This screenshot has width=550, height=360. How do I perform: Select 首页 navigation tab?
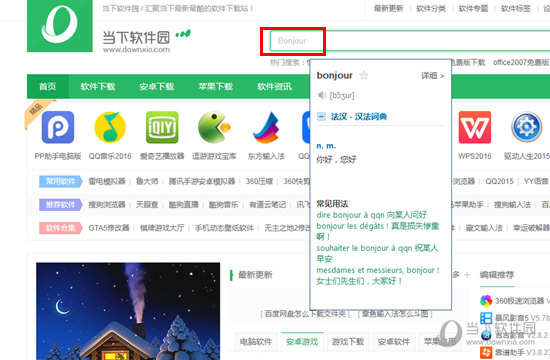pos(48,86)
